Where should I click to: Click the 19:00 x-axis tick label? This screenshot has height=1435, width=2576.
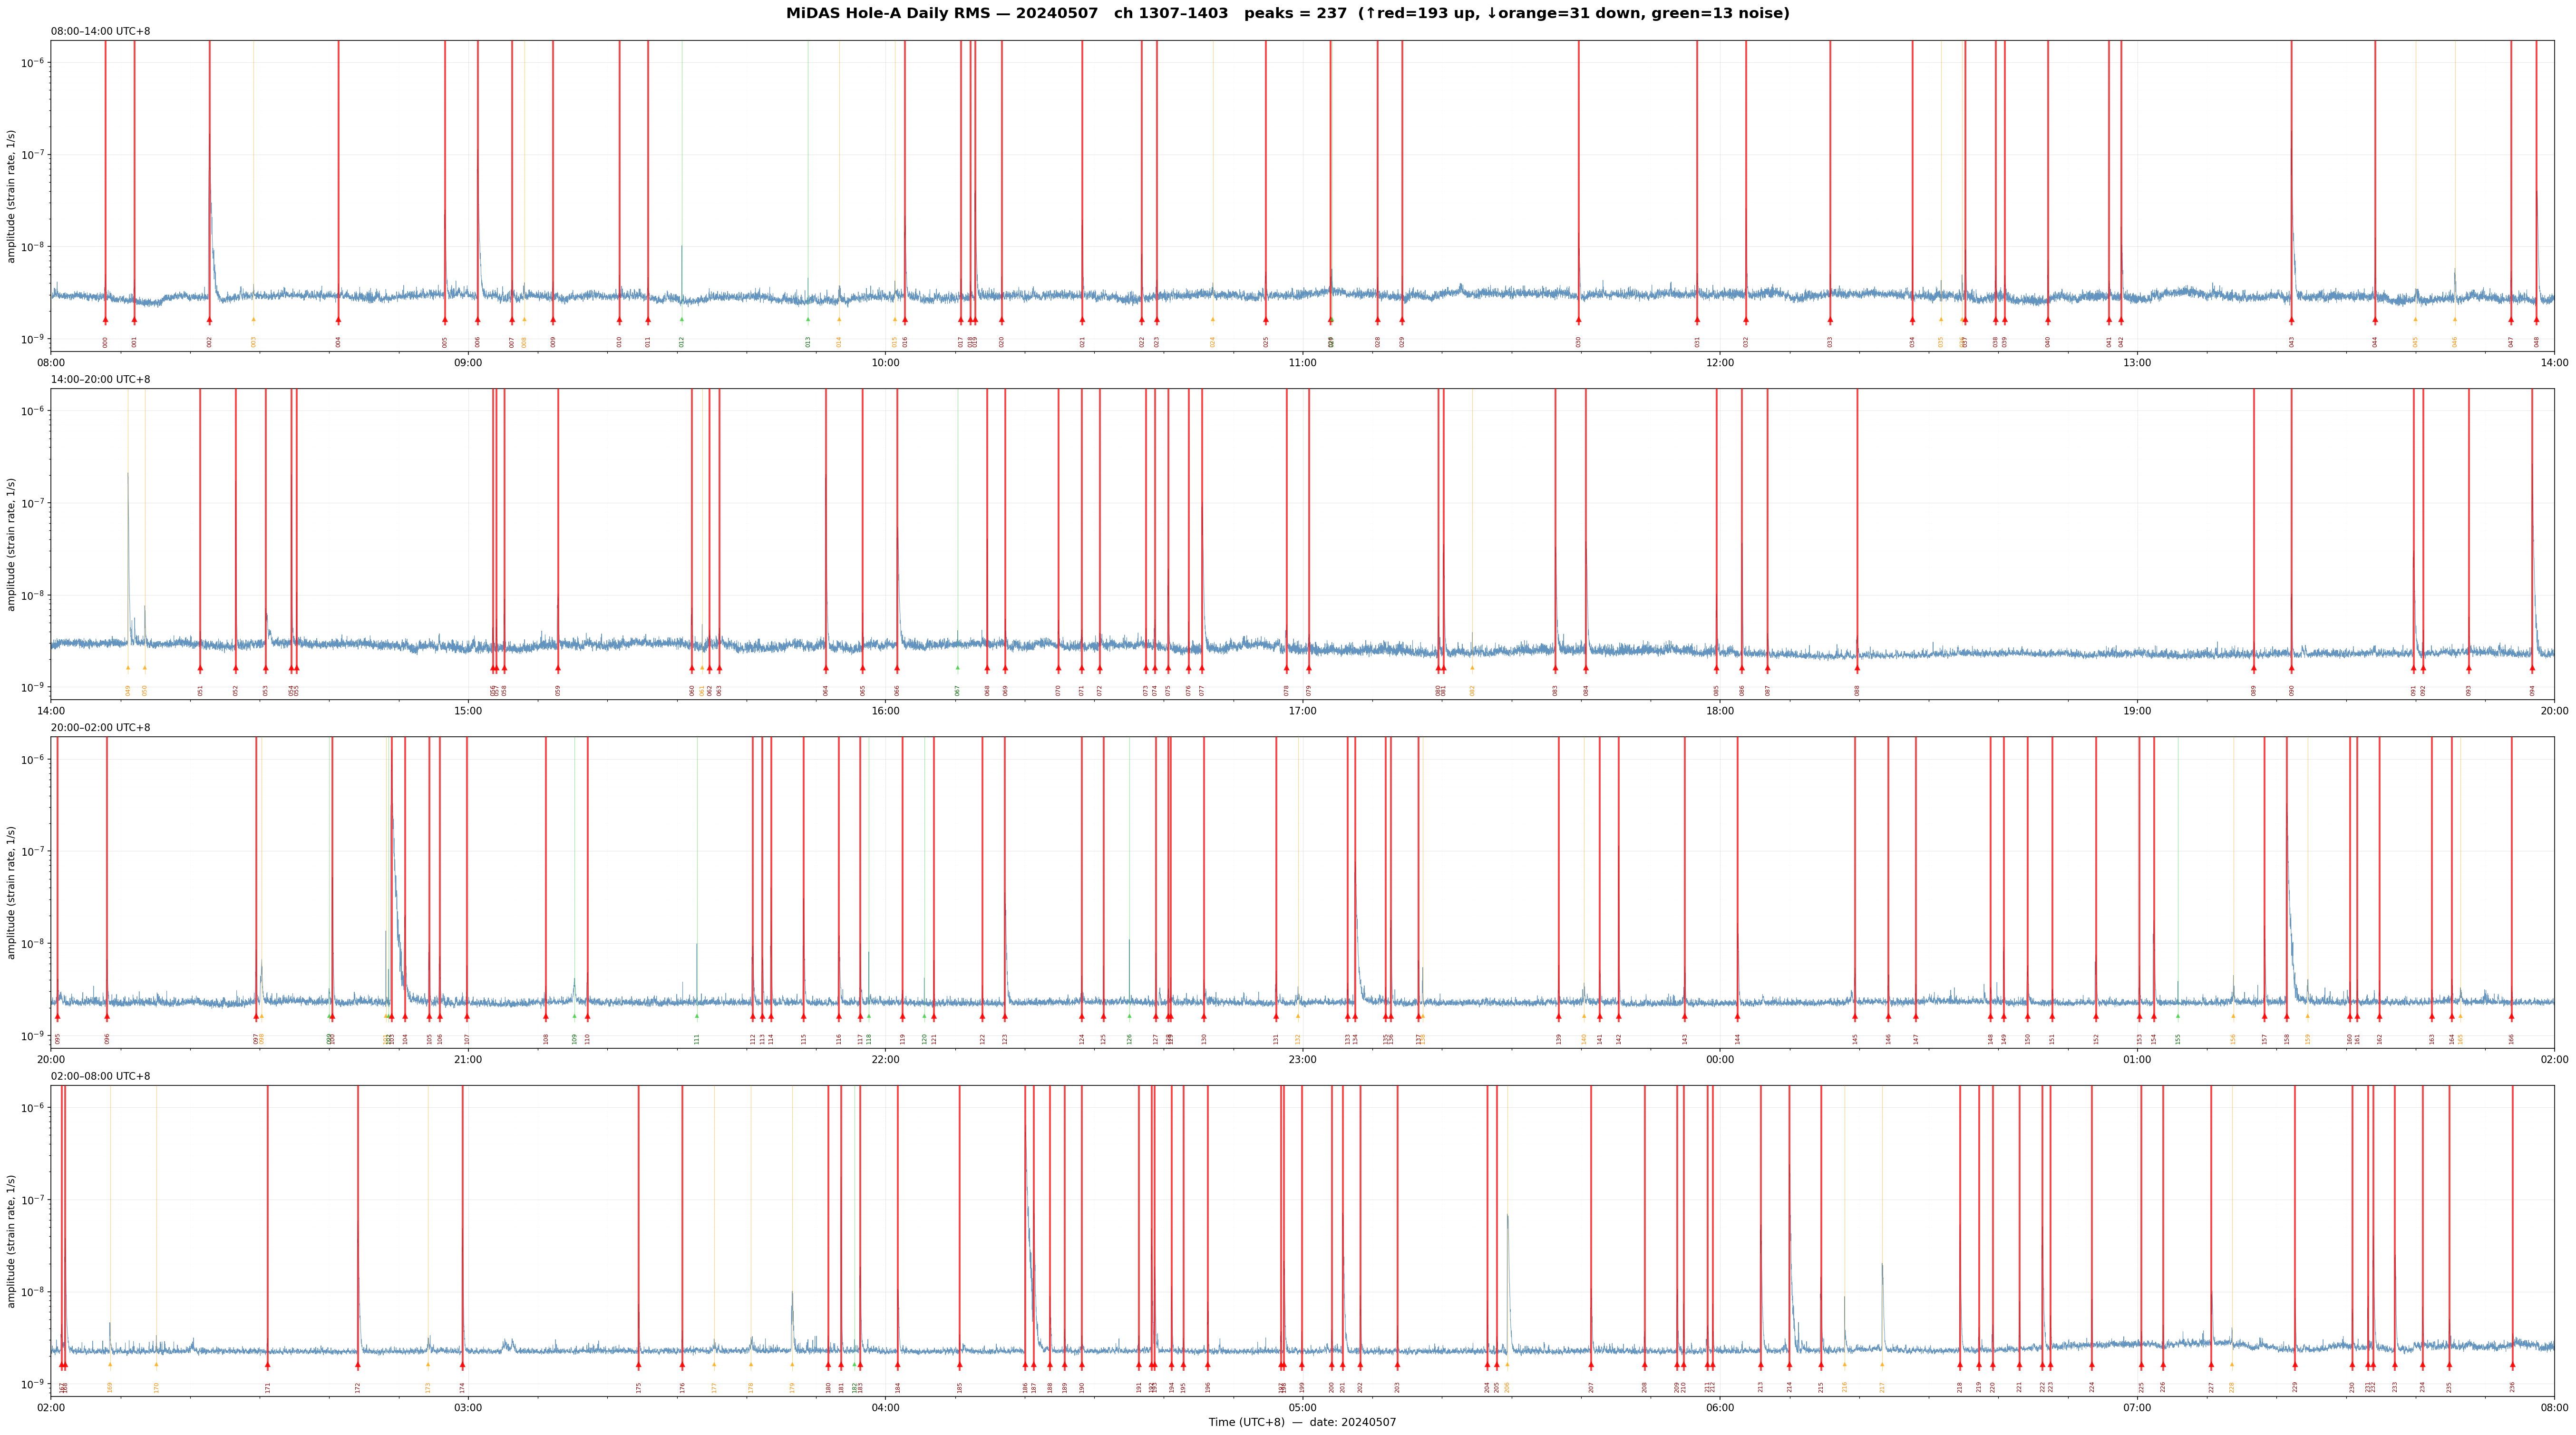click(2137, 711)
